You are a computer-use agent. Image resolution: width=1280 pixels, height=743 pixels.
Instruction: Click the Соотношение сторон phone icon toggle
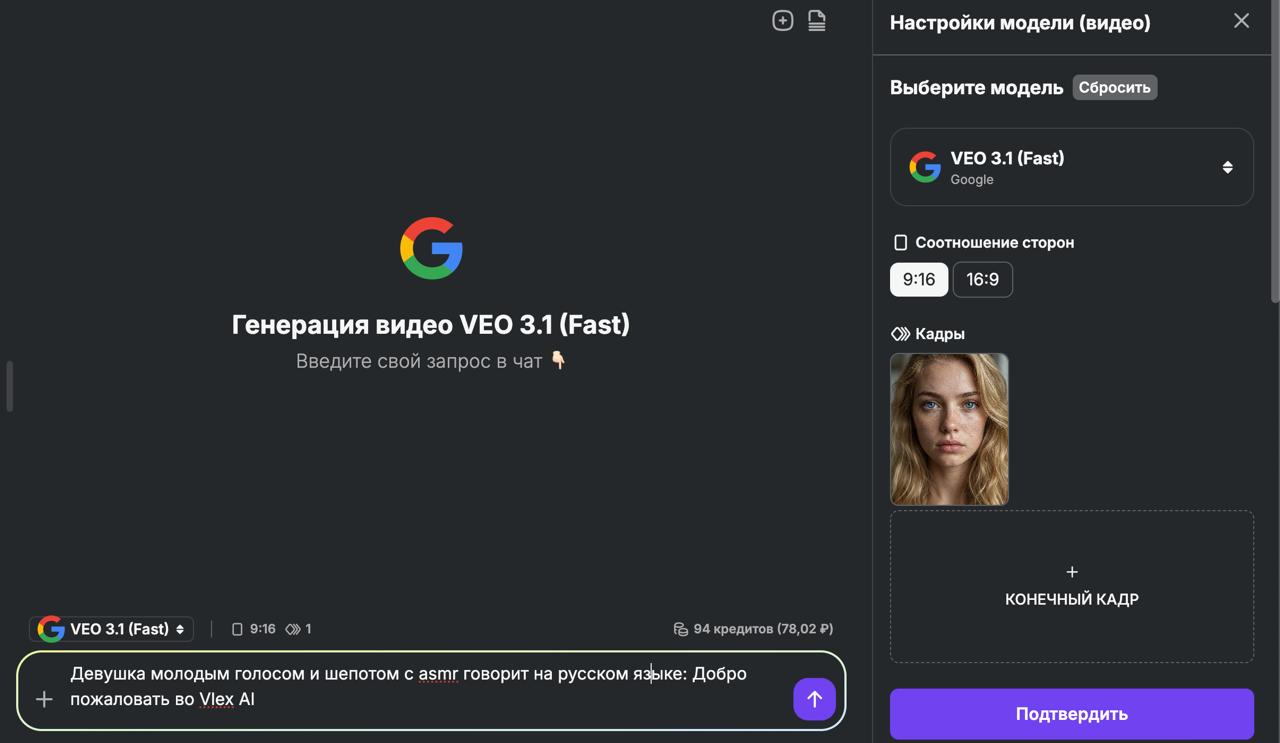(x=900, y=241)
